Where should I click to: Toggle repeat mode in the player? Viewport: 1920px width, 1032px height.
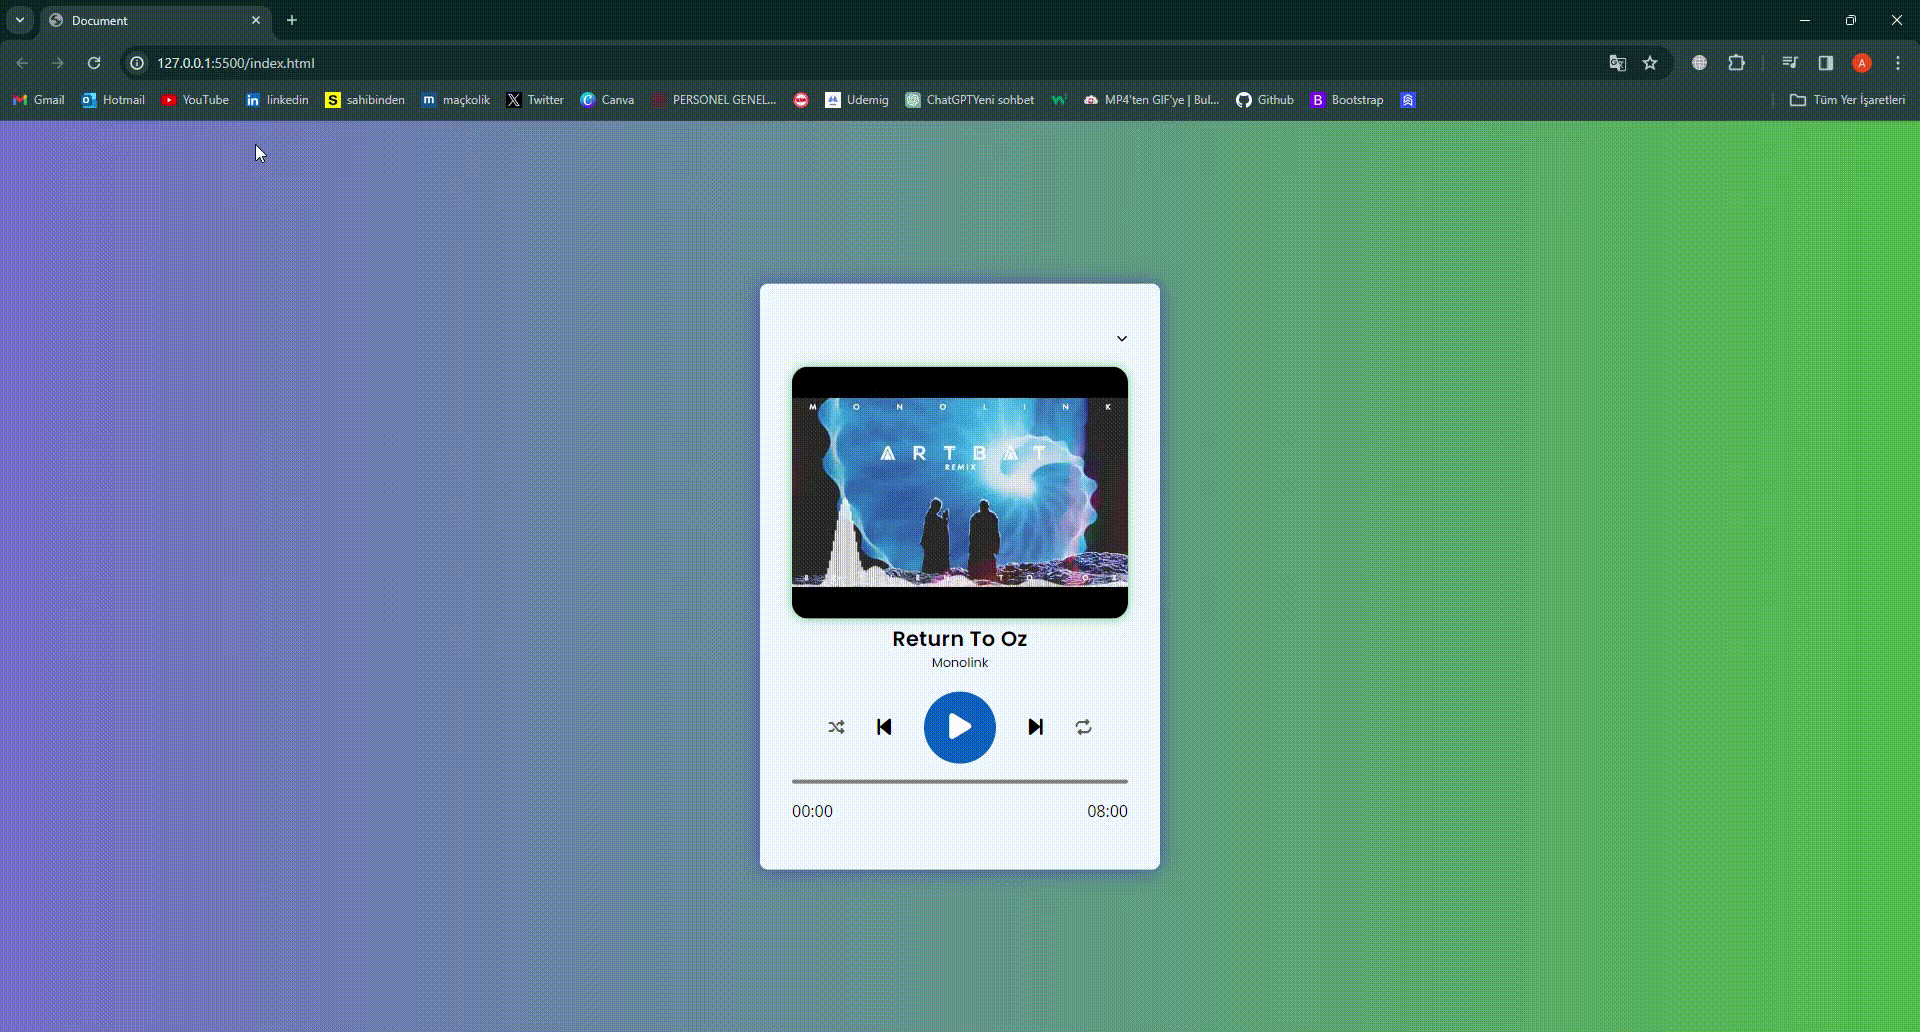pos(1083,727)
